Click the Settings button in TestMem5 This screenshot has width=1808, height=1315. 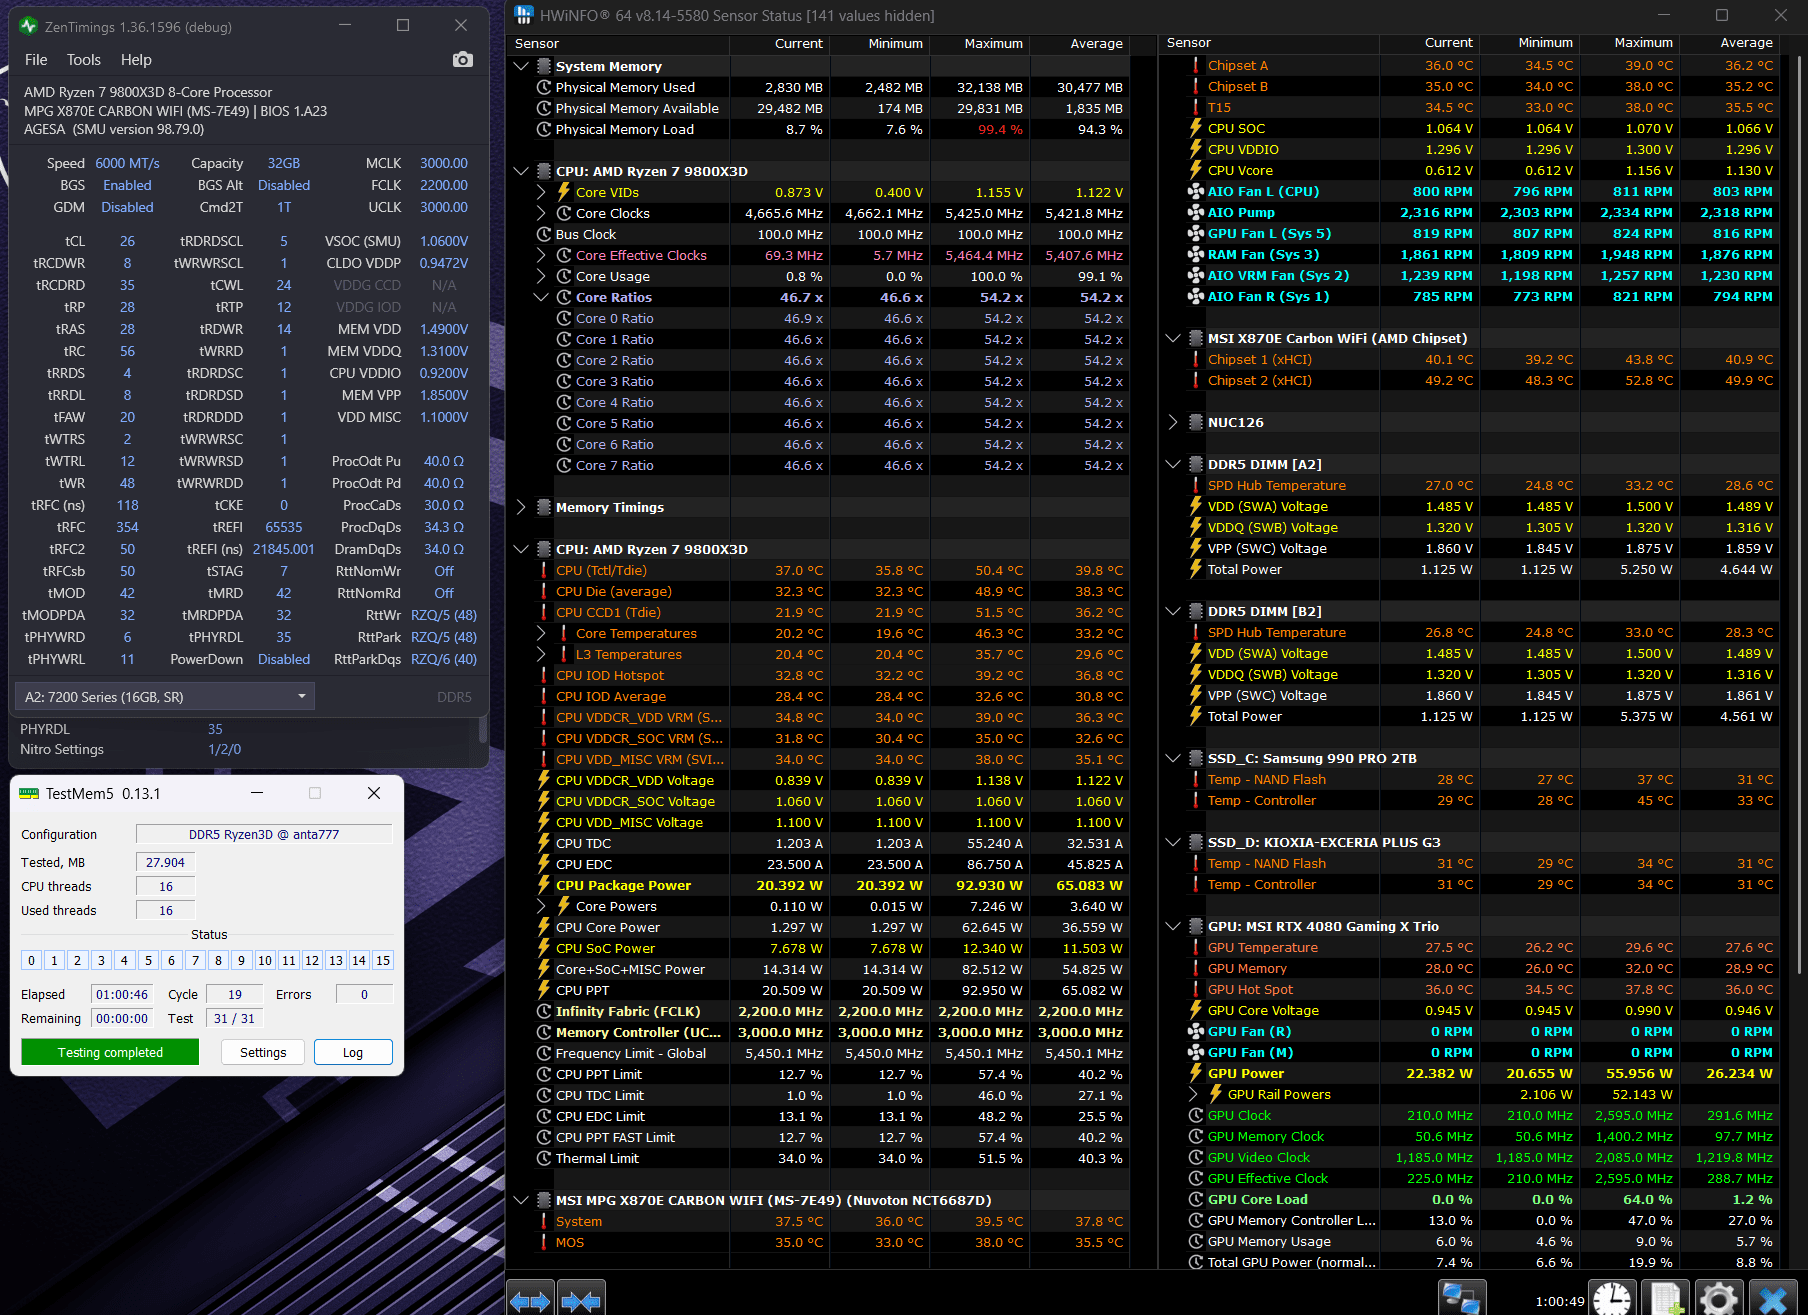tap(263, 1052)
